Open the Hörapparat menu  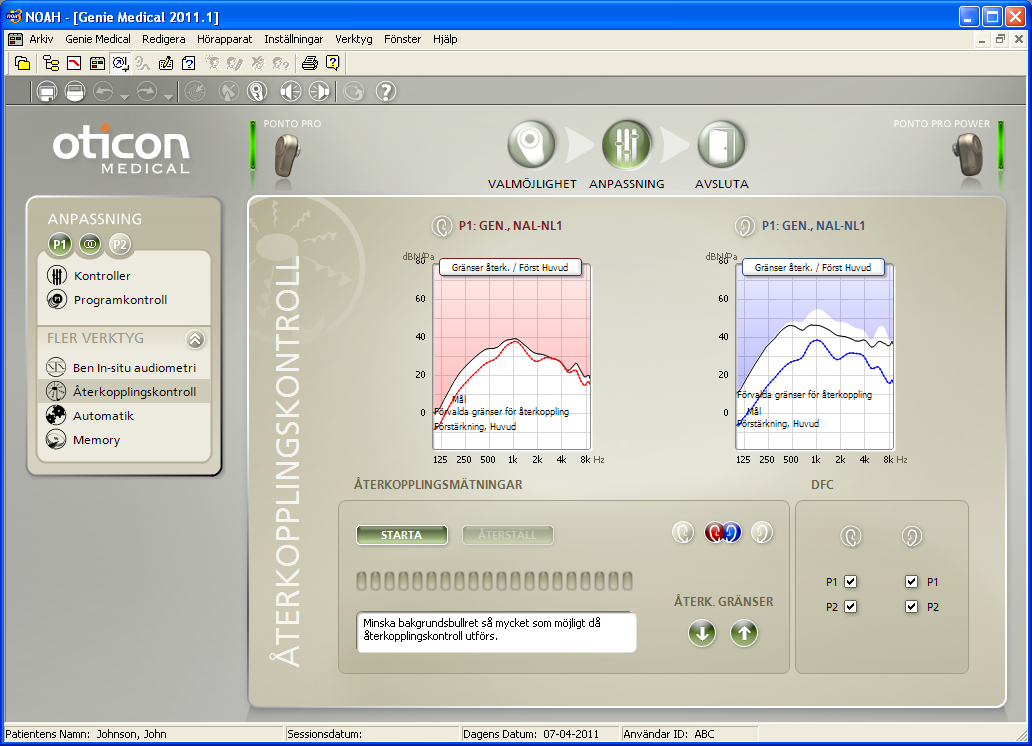(224, 40)
